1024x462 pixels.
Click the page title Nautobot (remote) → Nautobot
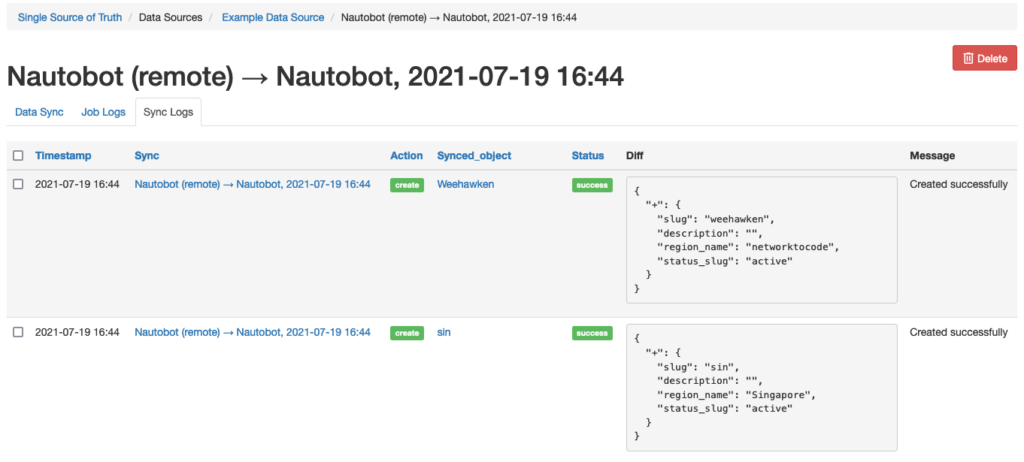[315, 78]
